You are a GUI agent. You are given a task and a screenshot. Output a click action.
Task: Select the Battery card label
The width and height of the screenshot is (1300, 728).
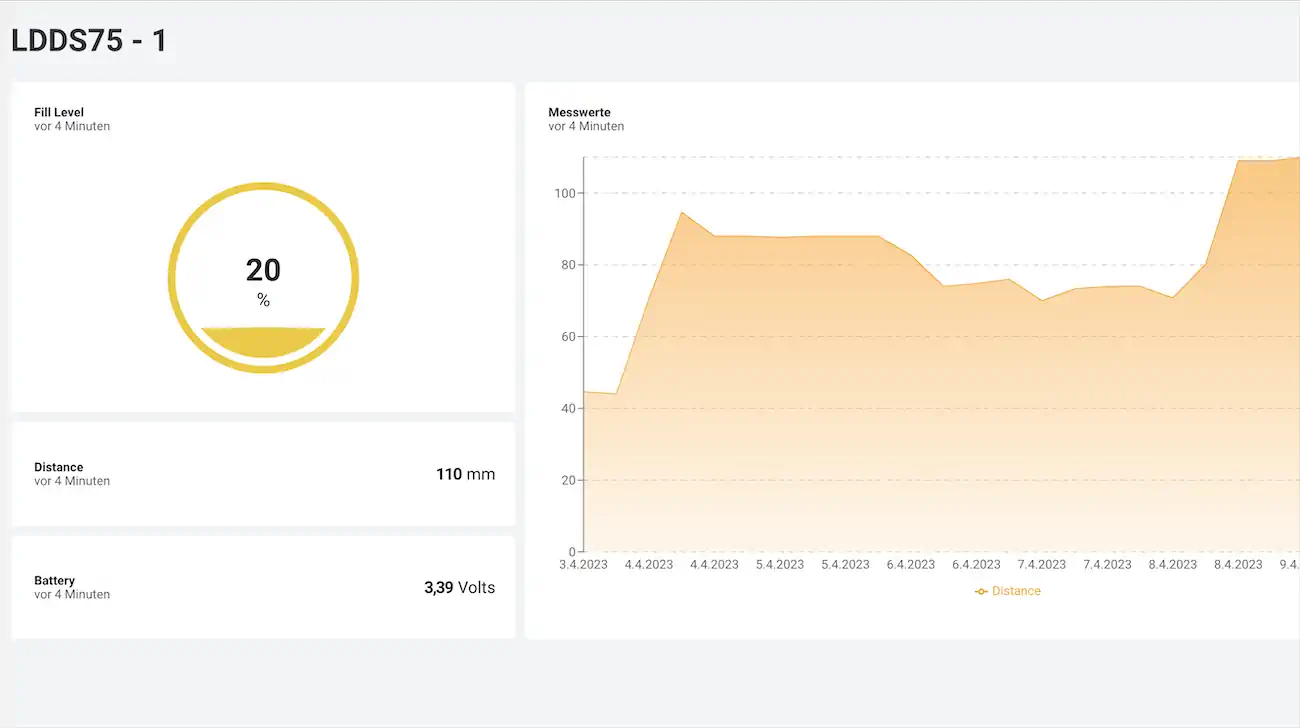tap(55, 580)
